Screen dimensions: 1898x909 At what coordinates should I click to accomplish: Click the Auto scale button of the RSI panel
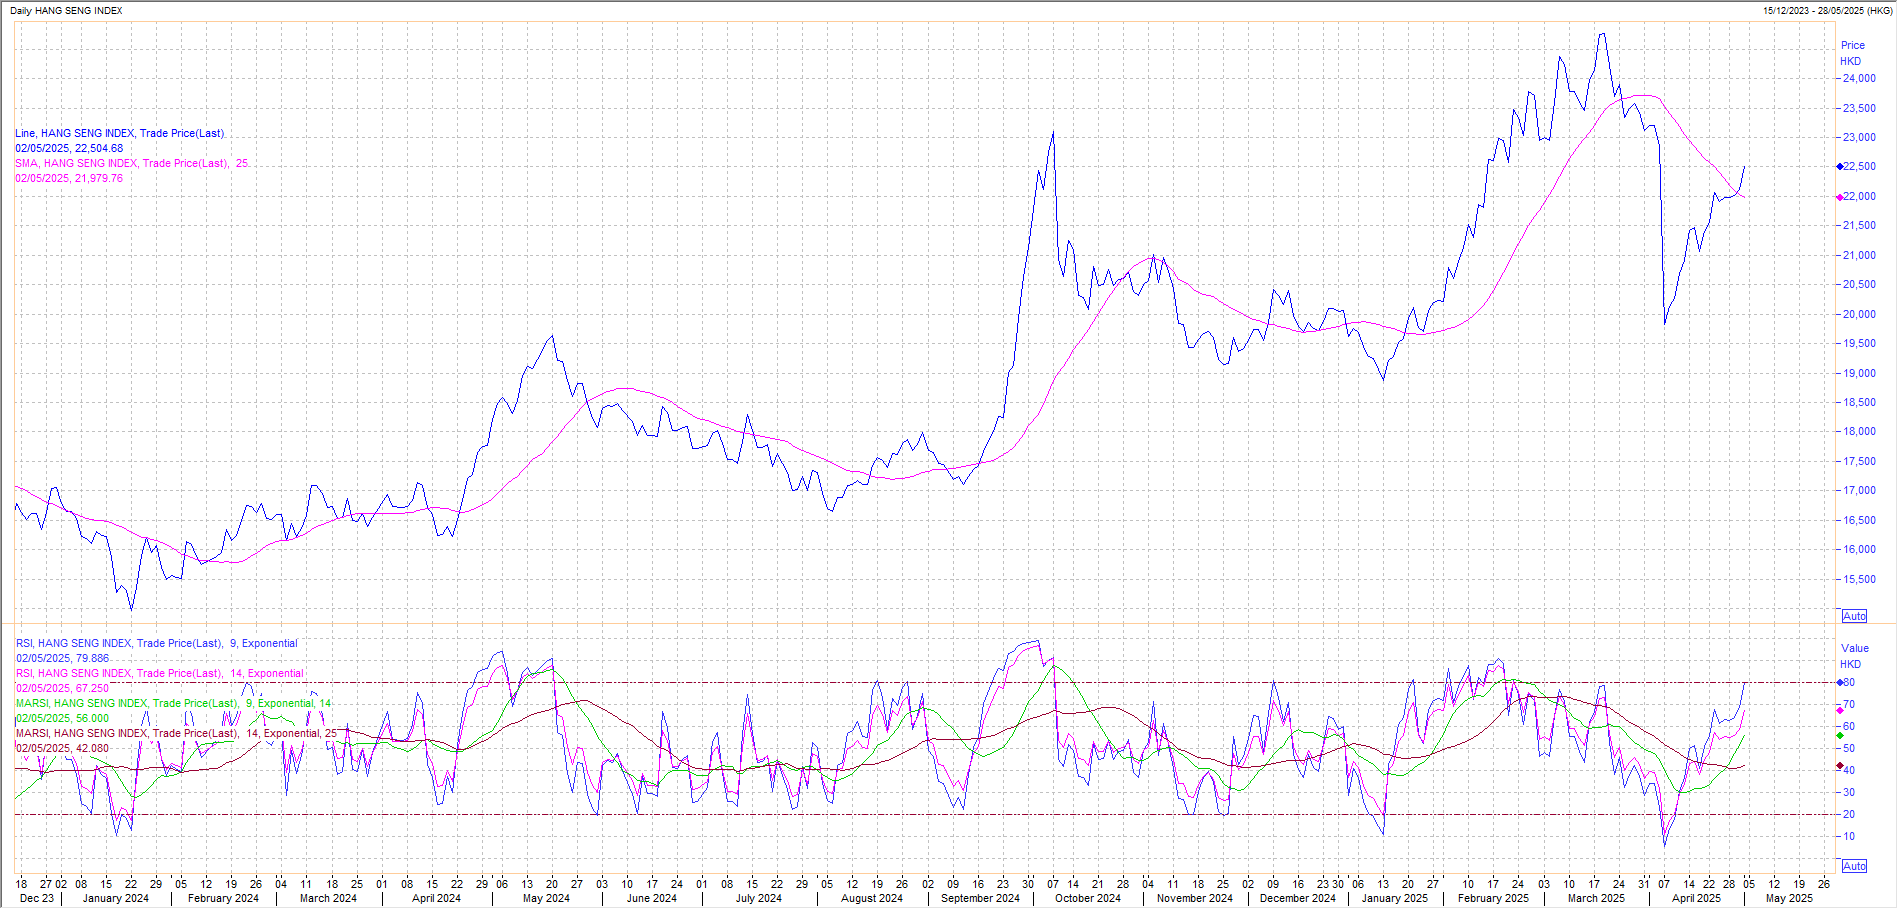(x=1854, y=866)
